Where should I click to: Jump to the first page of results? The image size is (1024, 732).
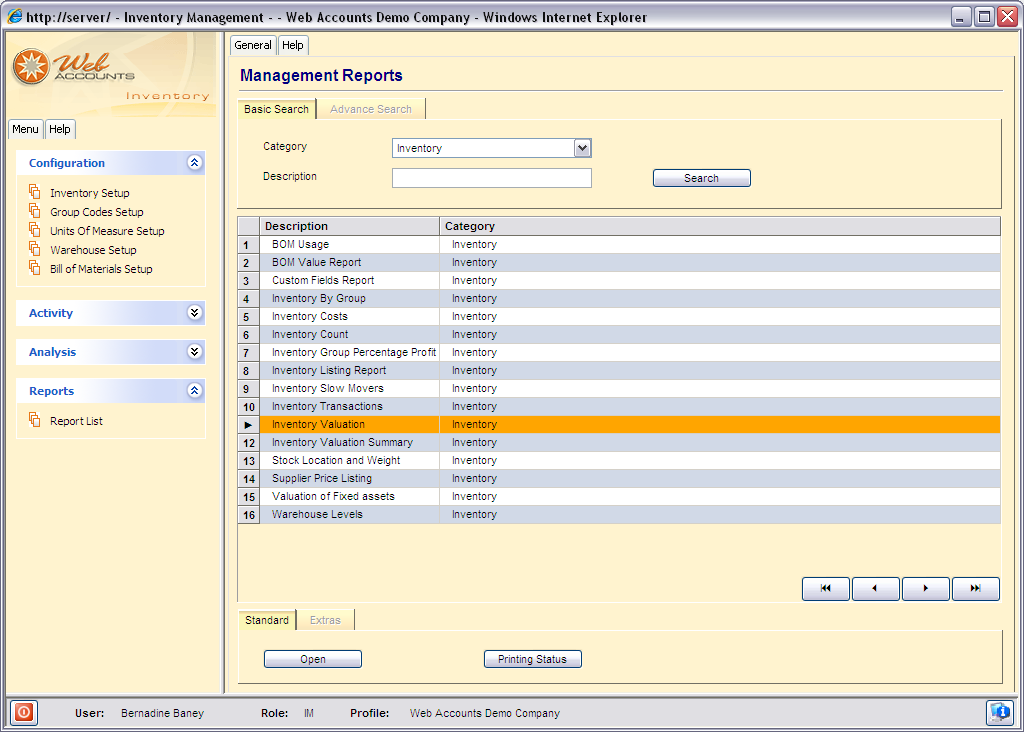(826, 589)
